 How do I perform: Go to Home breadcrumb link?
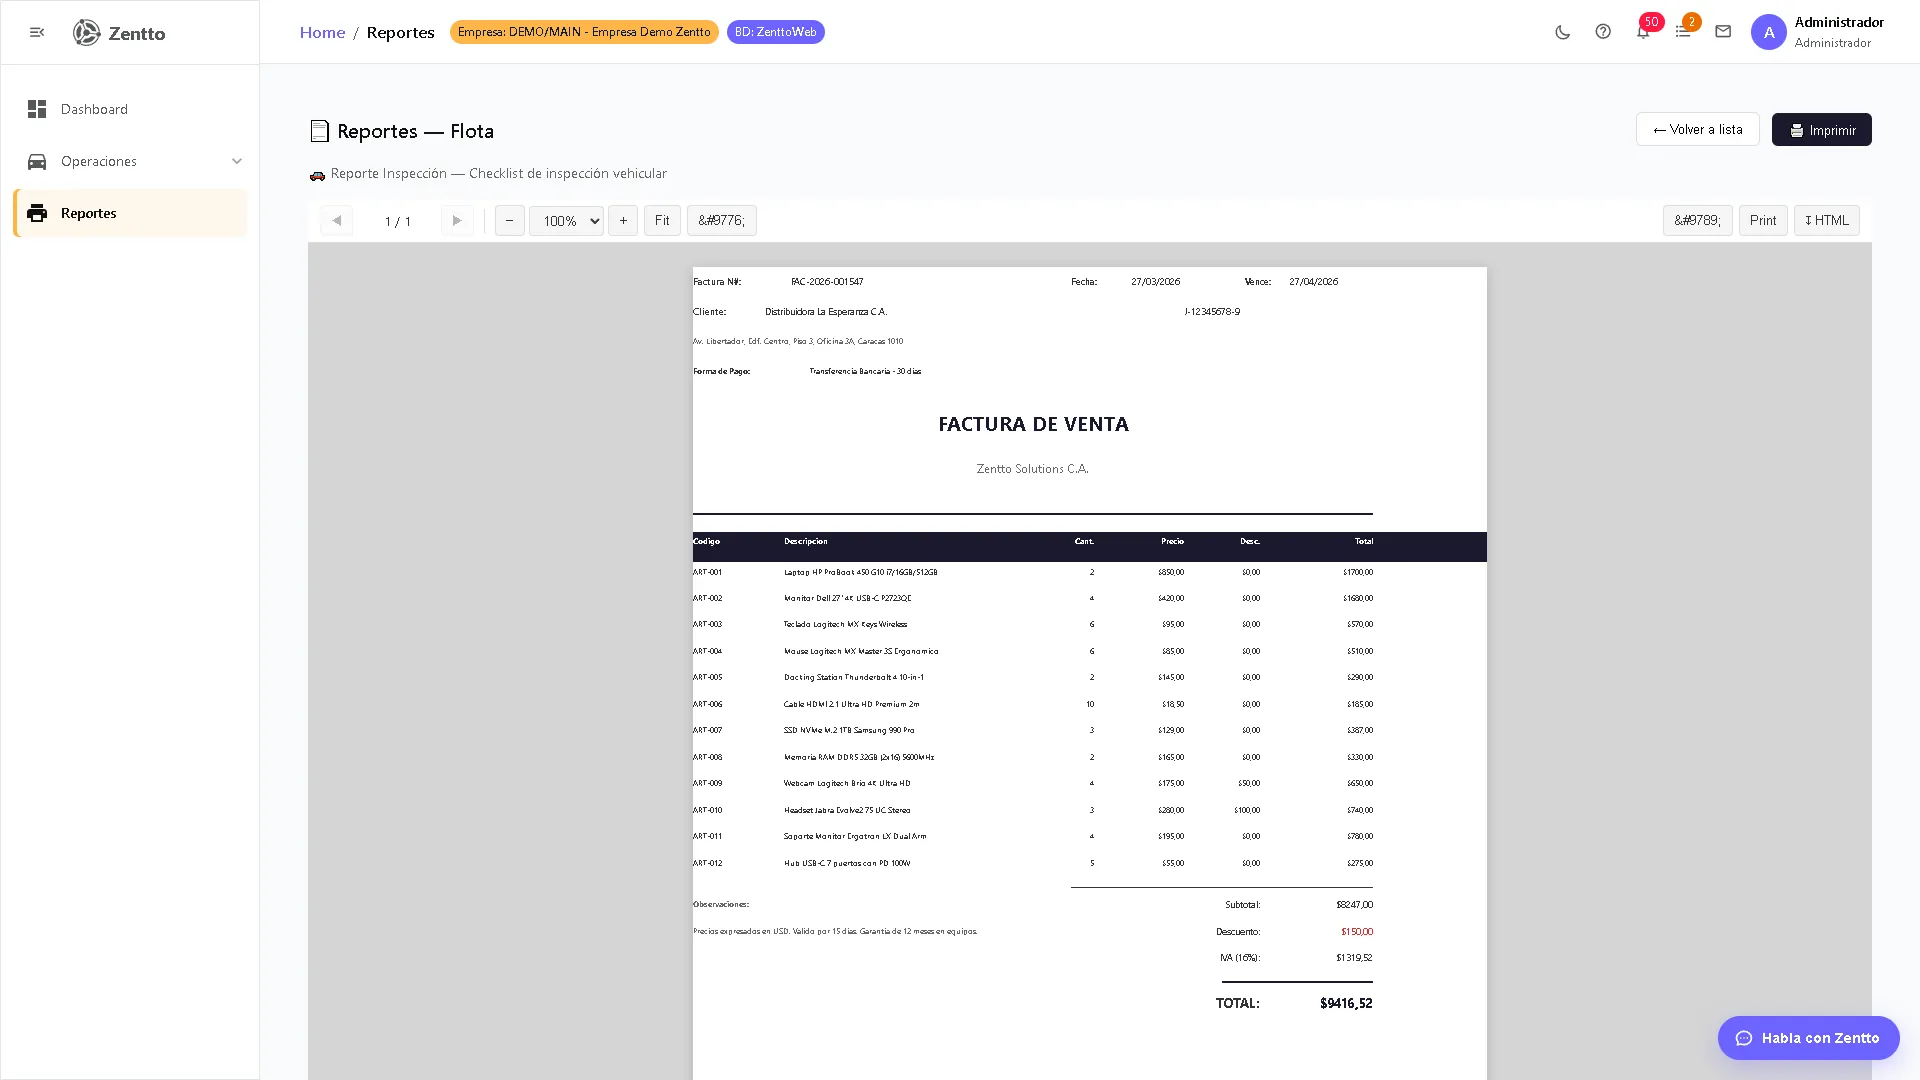[x=322, y=32]
